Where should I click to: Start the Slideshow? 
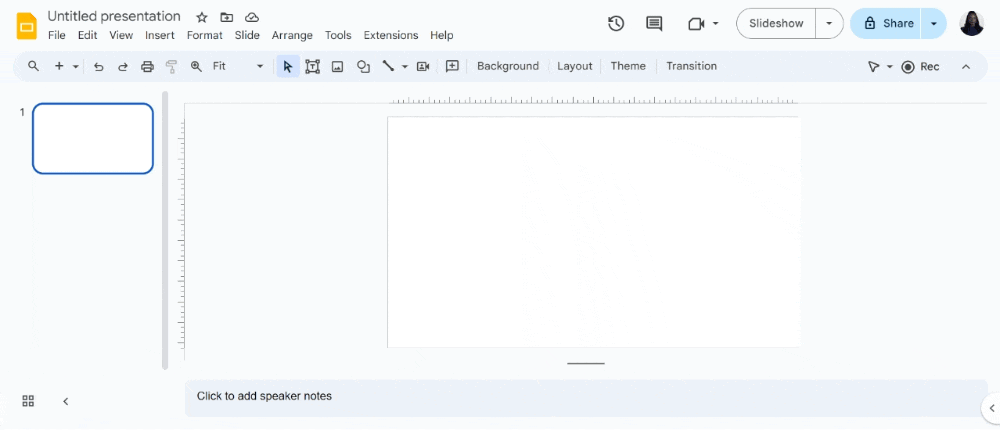point(776,24)
